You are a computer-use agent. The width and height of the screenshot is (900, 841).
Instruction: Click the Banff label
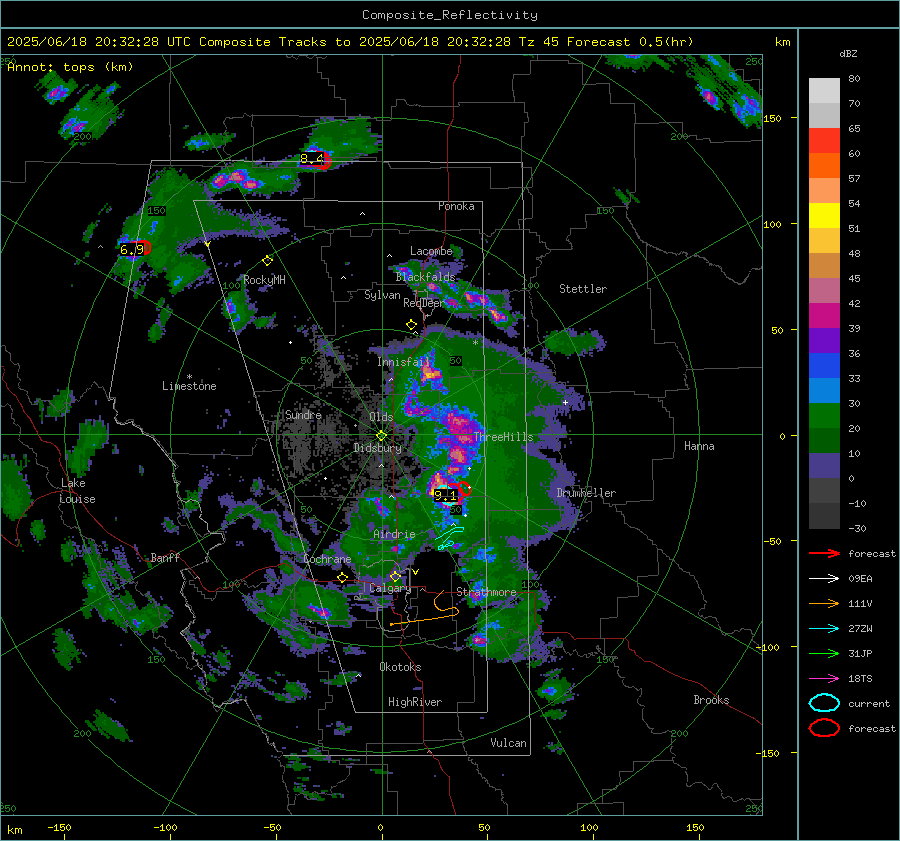coord(165,557)
